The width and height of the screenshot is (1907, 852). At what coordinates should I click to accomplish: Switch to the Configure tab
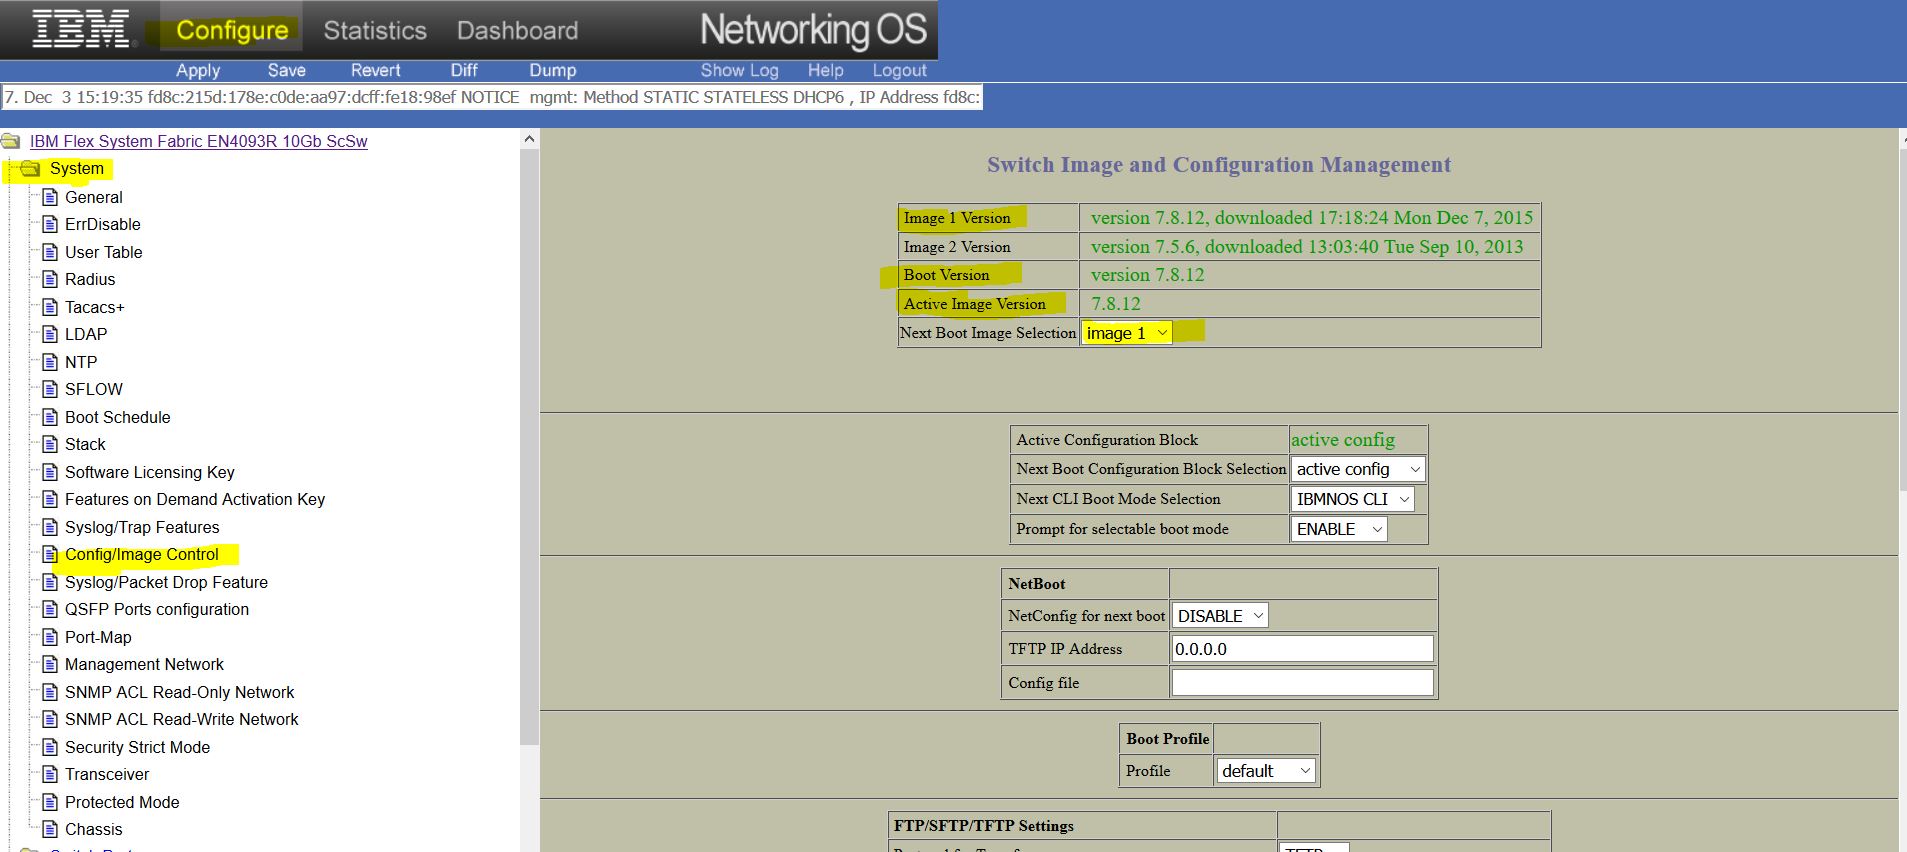(232, 30)
